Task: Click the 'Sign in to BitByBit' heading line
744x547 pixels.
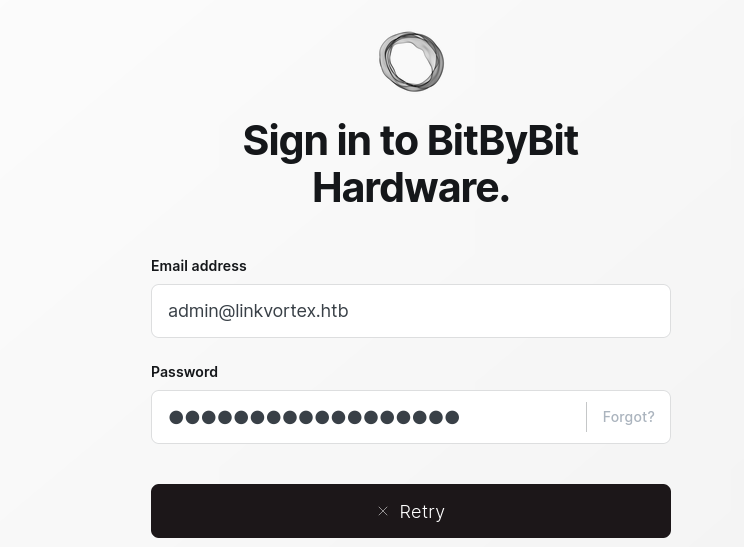Action: (x=411, y=140)
